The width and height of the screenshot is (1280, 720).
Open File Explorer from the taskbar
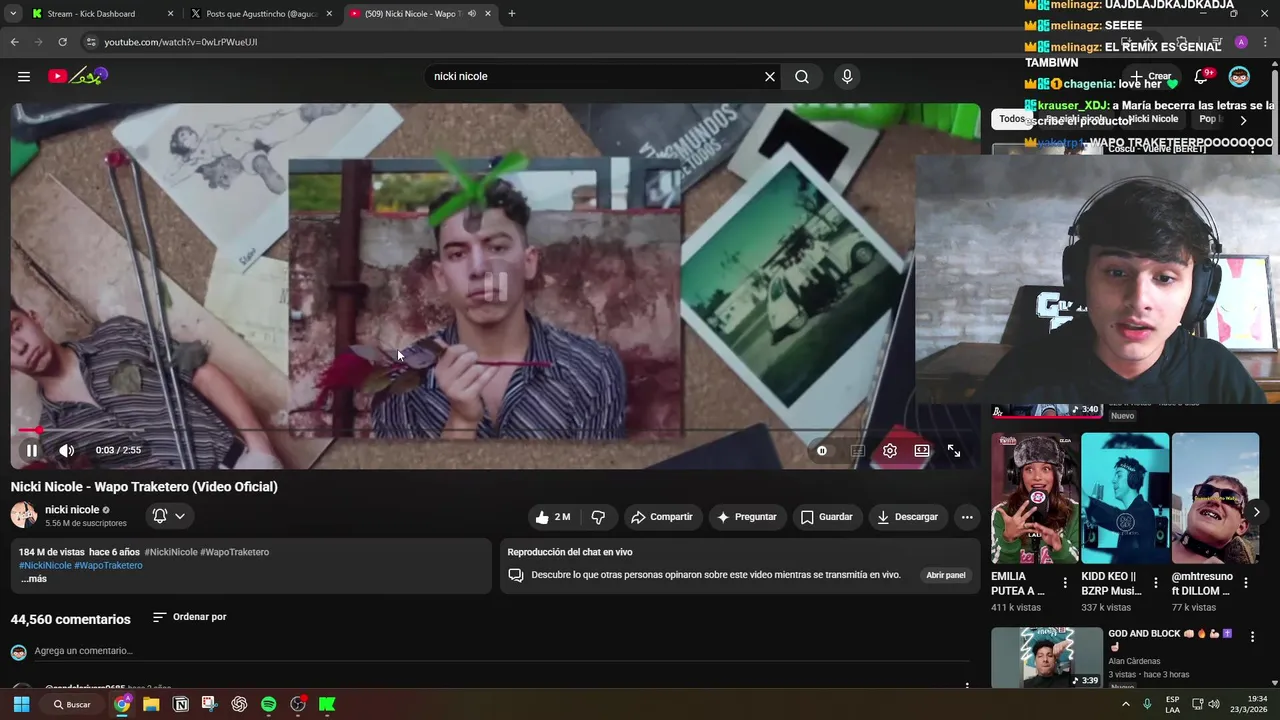tap(151, 704)
